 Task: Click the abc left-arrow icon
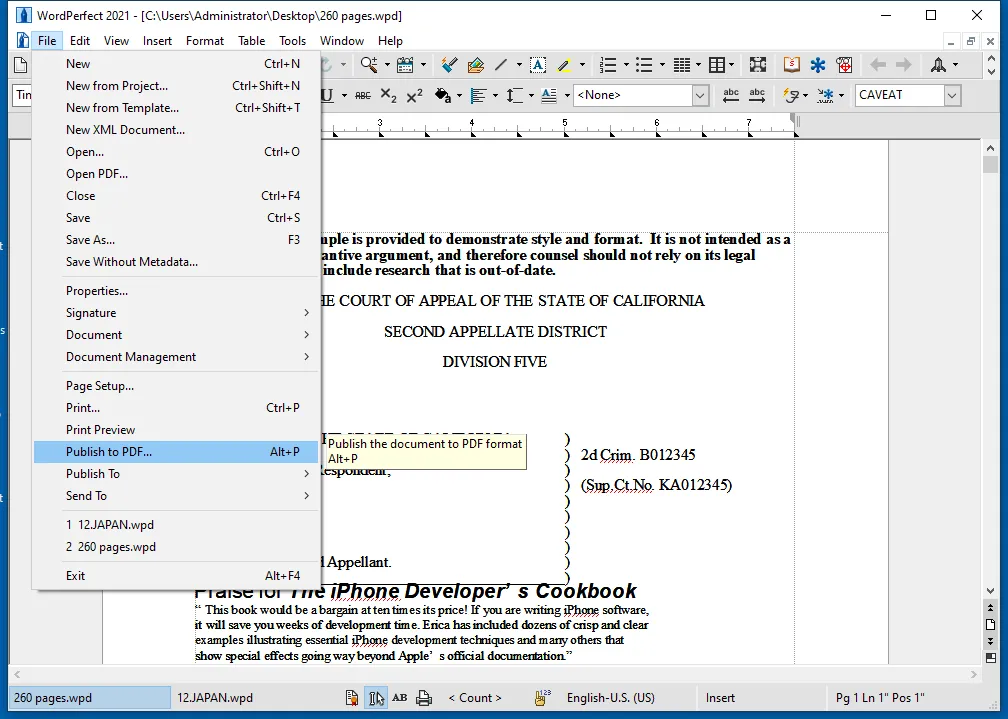731,95
